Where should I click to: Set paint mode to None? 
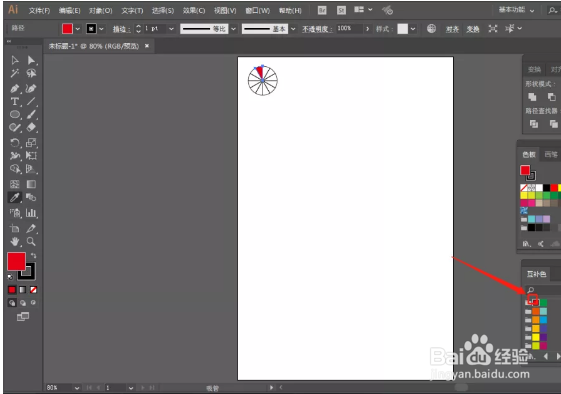click(33, 290)
